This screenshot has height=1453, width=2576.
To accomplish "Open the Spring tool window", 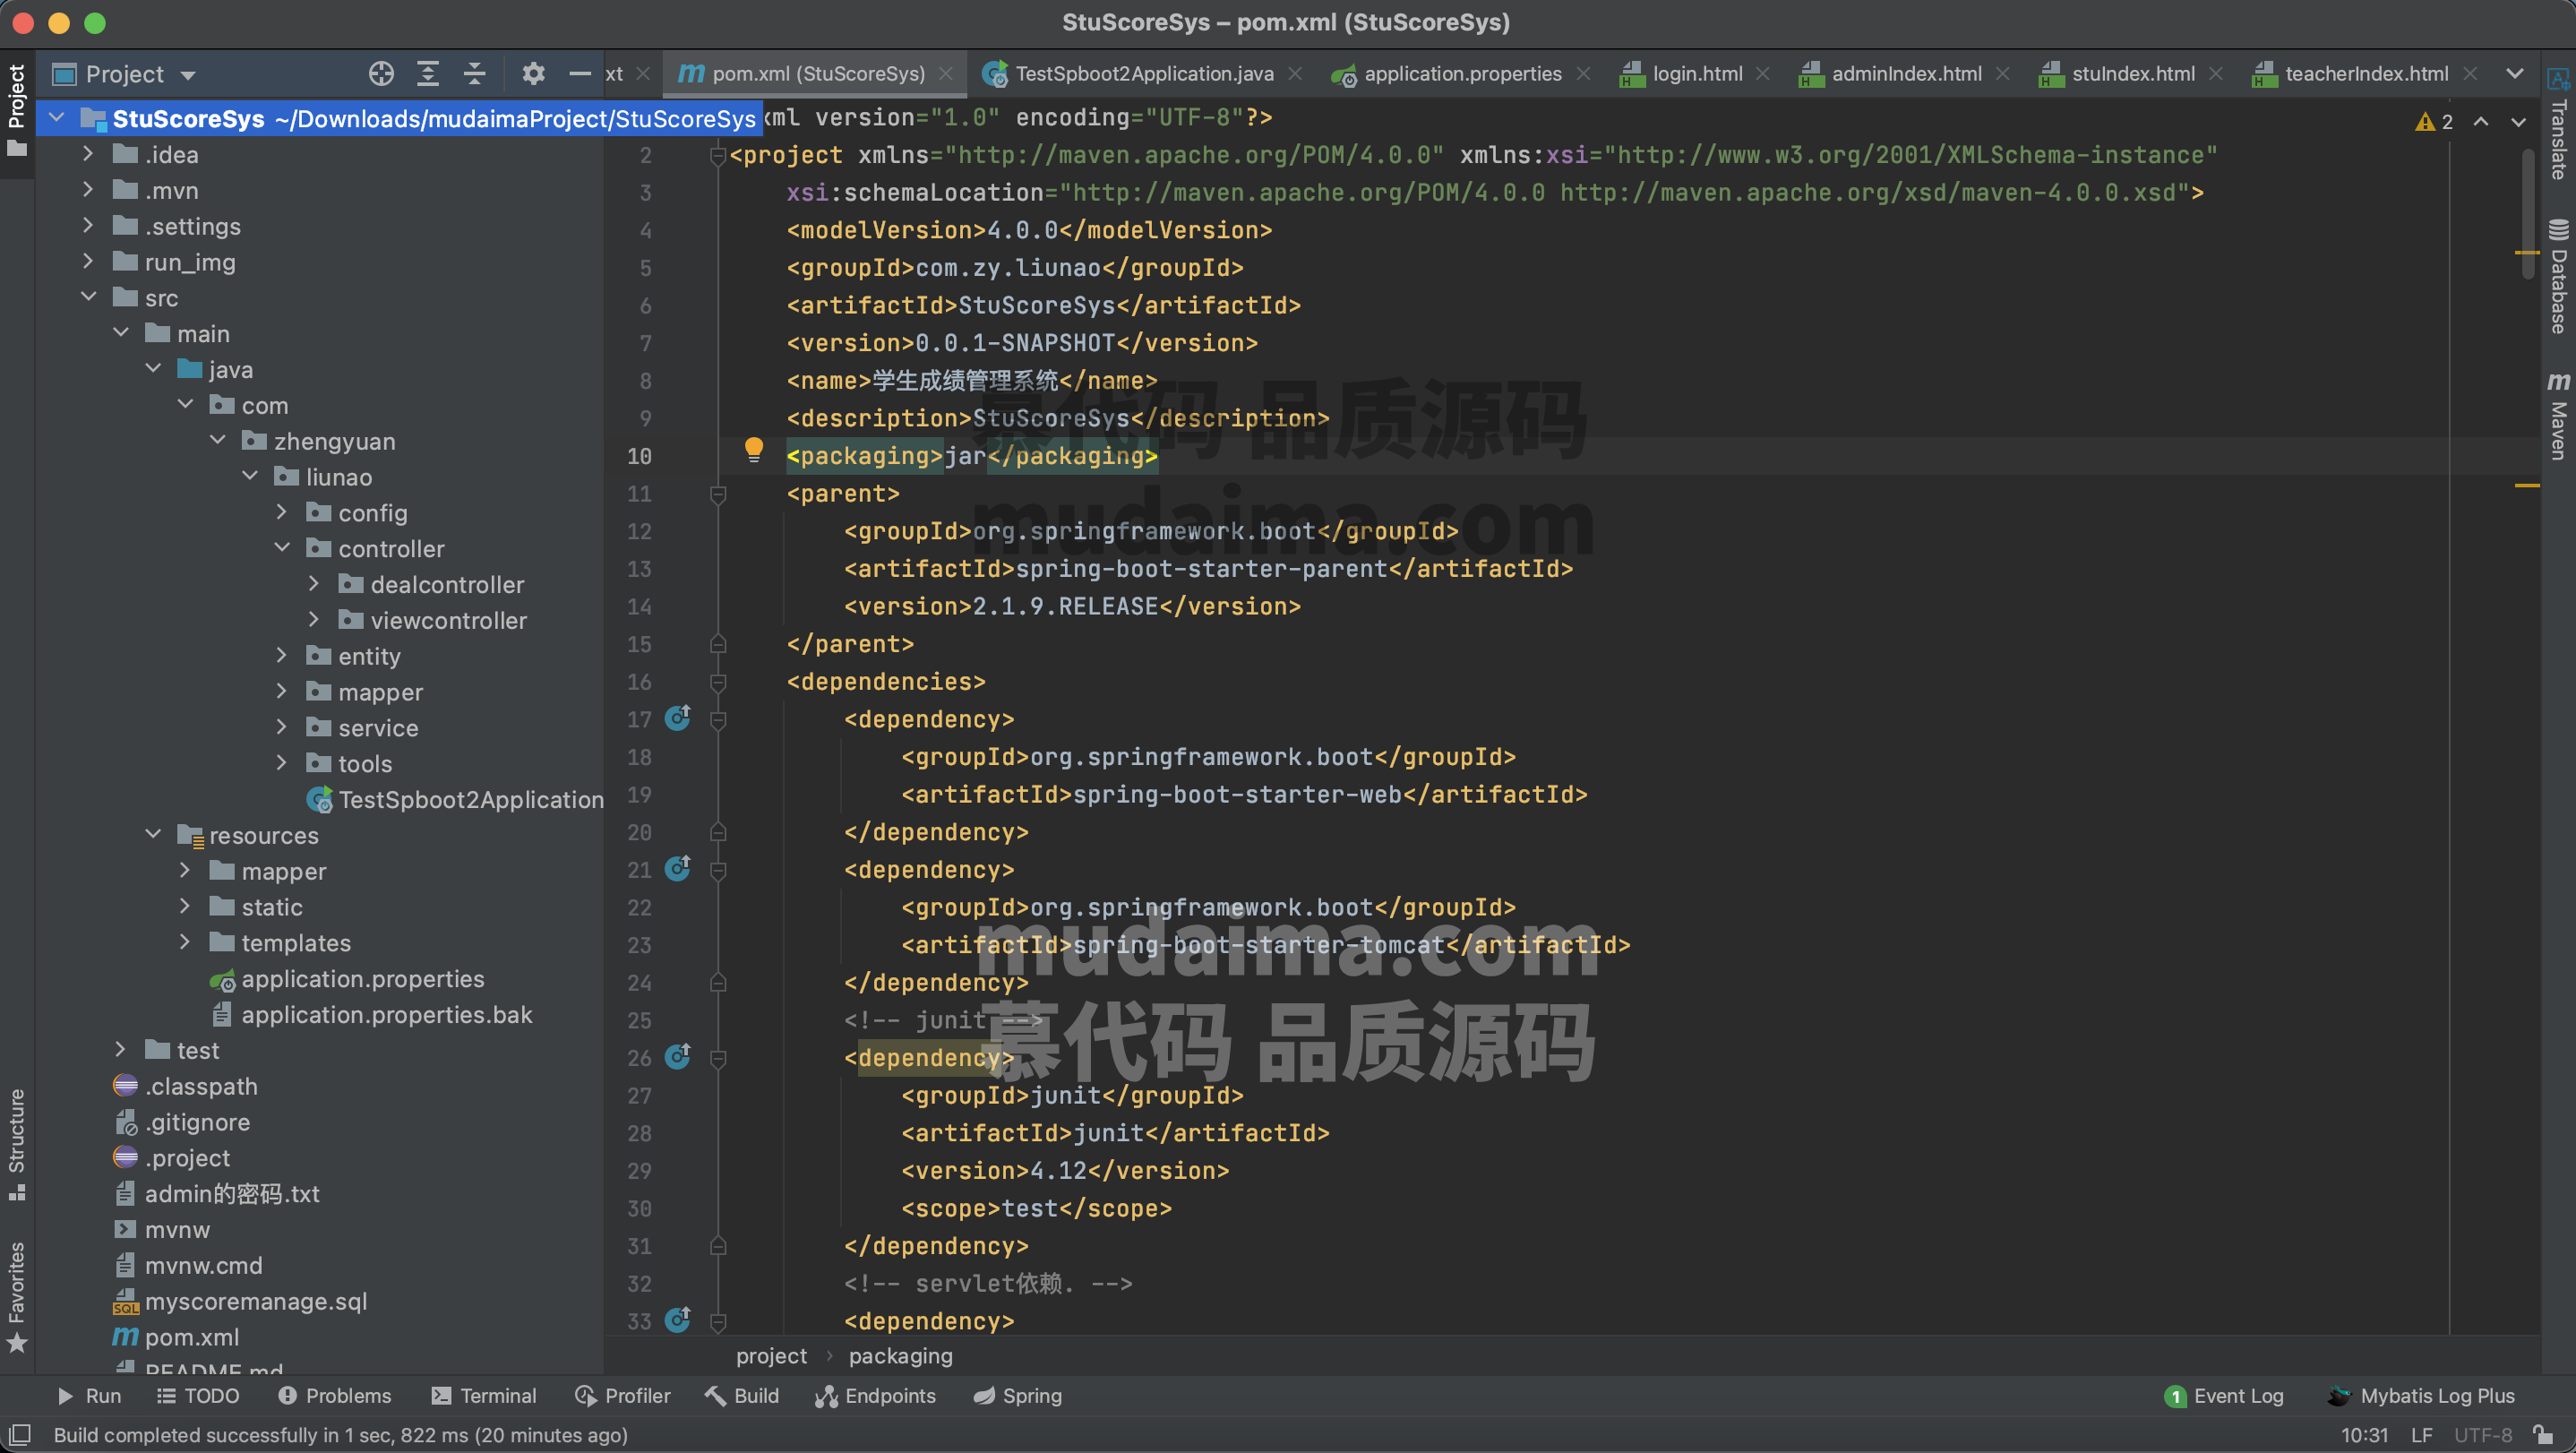I will click(1017, 1395).
